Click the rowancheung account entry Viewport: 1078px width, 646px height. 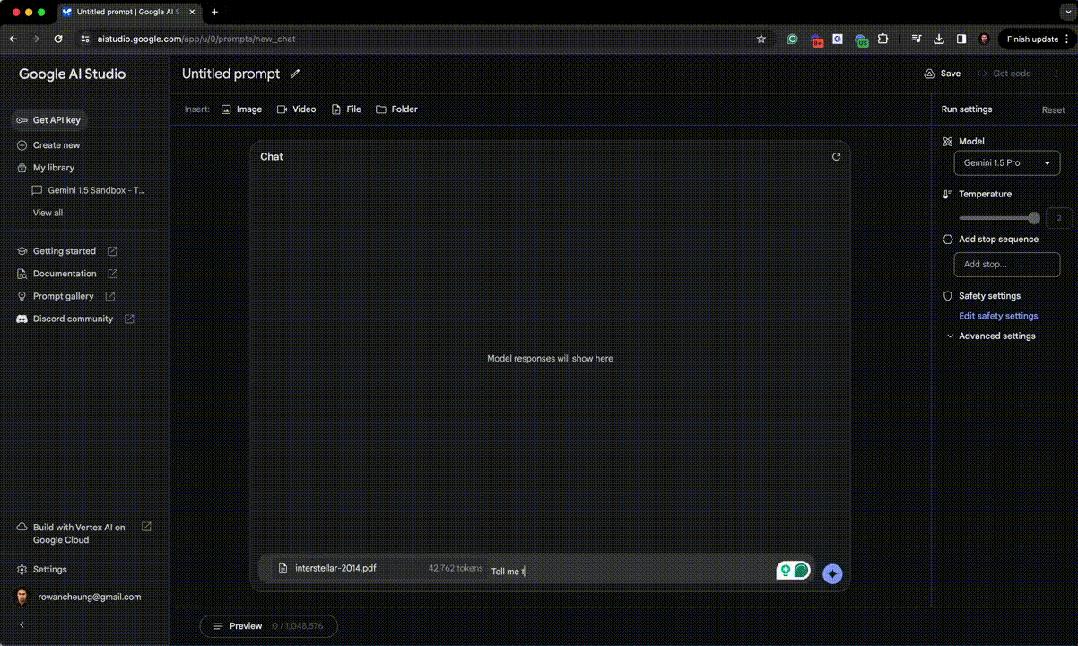[78, 597]
